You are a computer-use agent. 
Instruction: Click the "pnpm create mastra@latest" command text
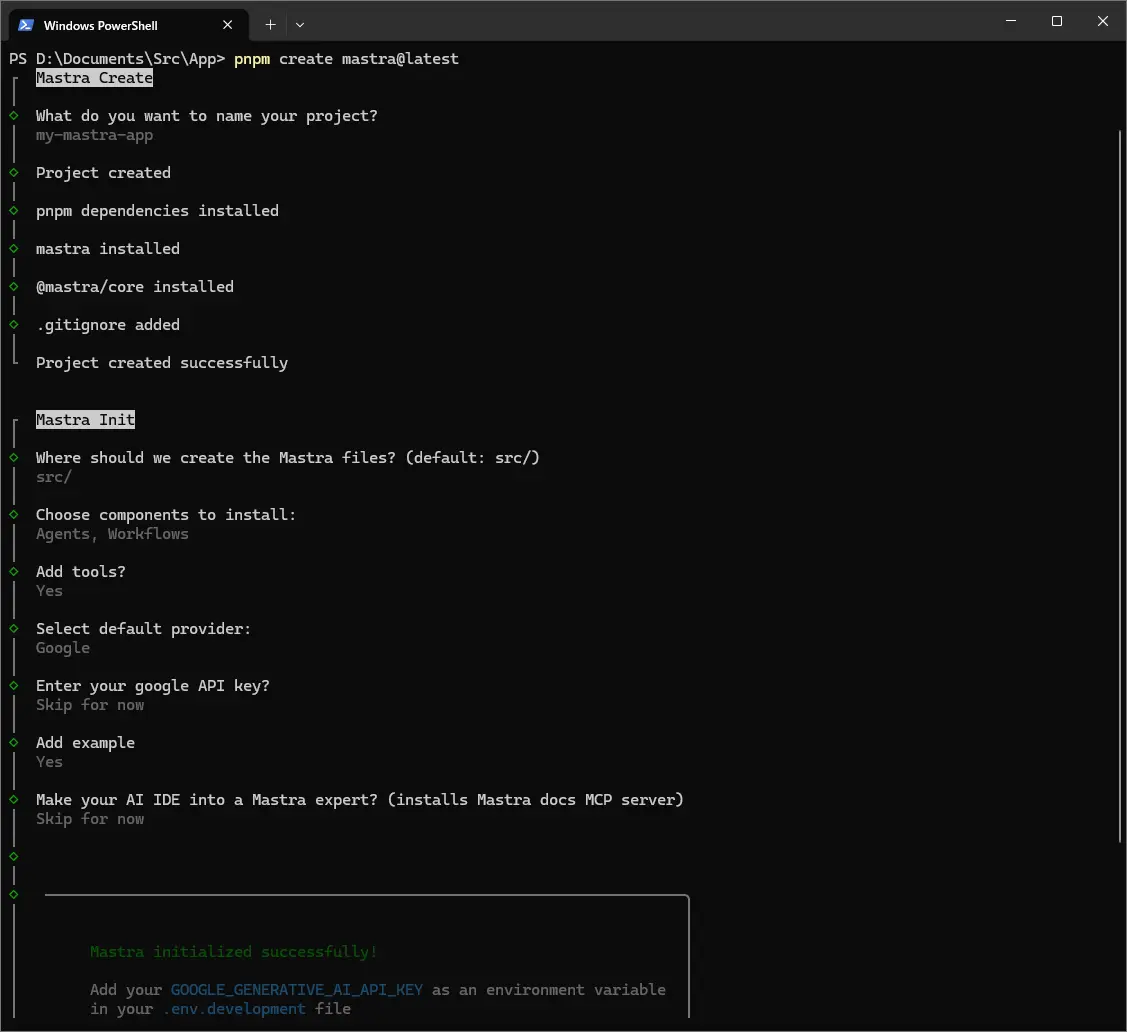[x=346, y=59]
